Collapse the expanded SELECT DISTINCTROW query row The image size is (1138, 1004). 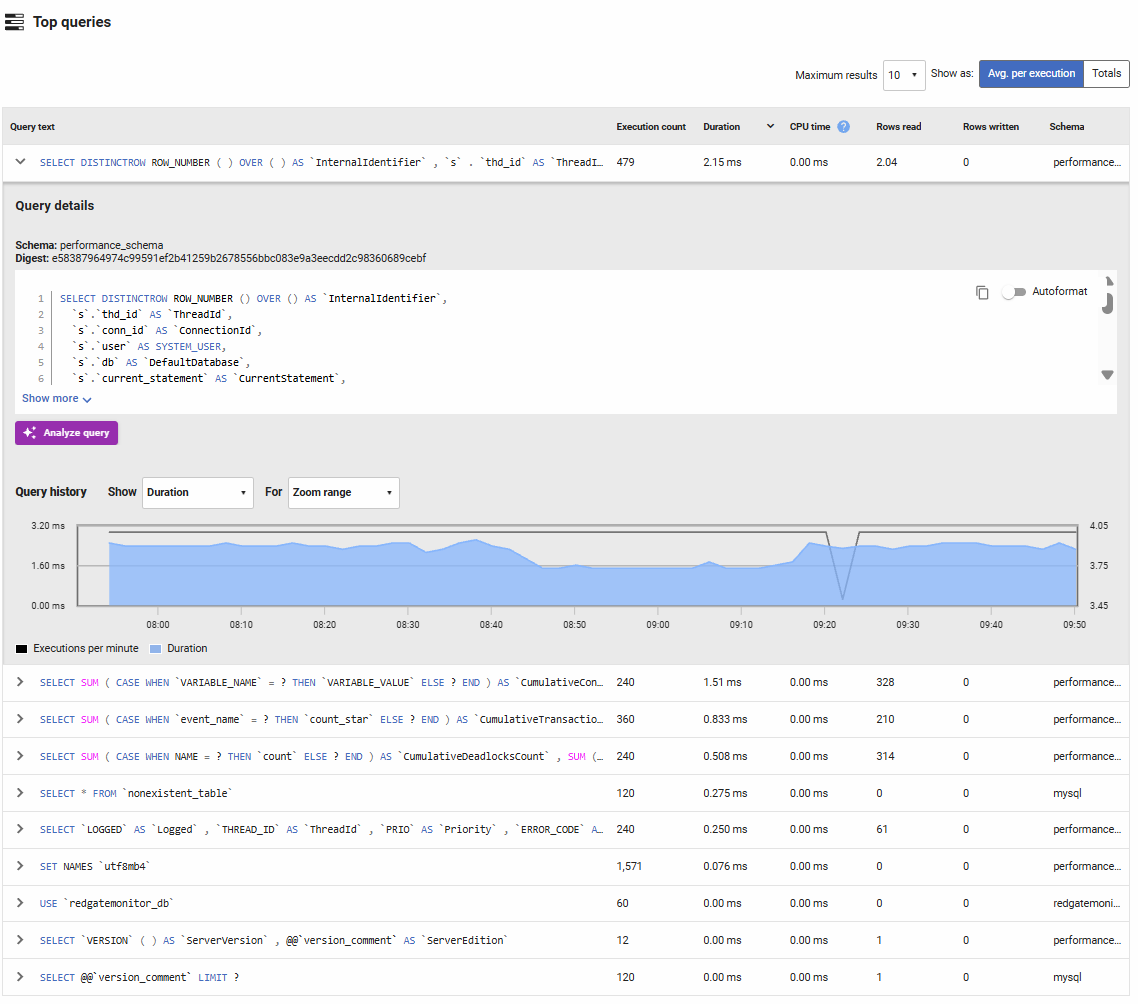point(20,162)
